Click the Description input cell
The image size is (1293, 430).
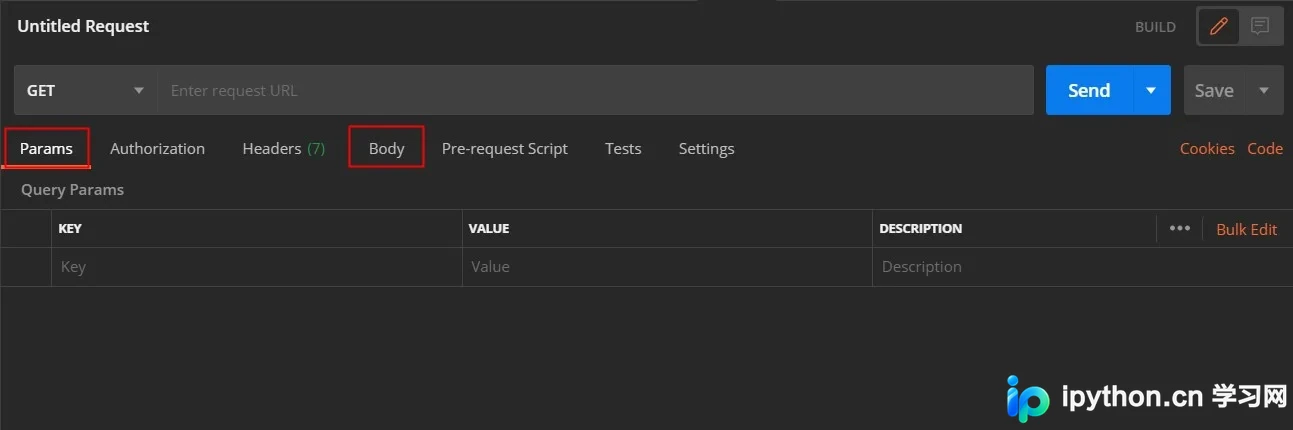pos(1082,267)
